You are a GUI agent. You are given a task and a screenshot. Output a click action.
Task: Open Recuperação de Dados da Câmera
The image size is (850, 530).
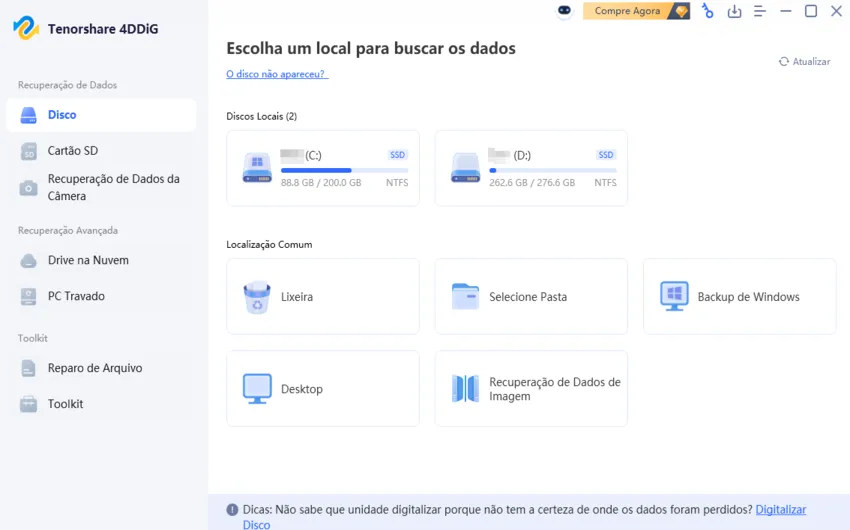point(101,188)
